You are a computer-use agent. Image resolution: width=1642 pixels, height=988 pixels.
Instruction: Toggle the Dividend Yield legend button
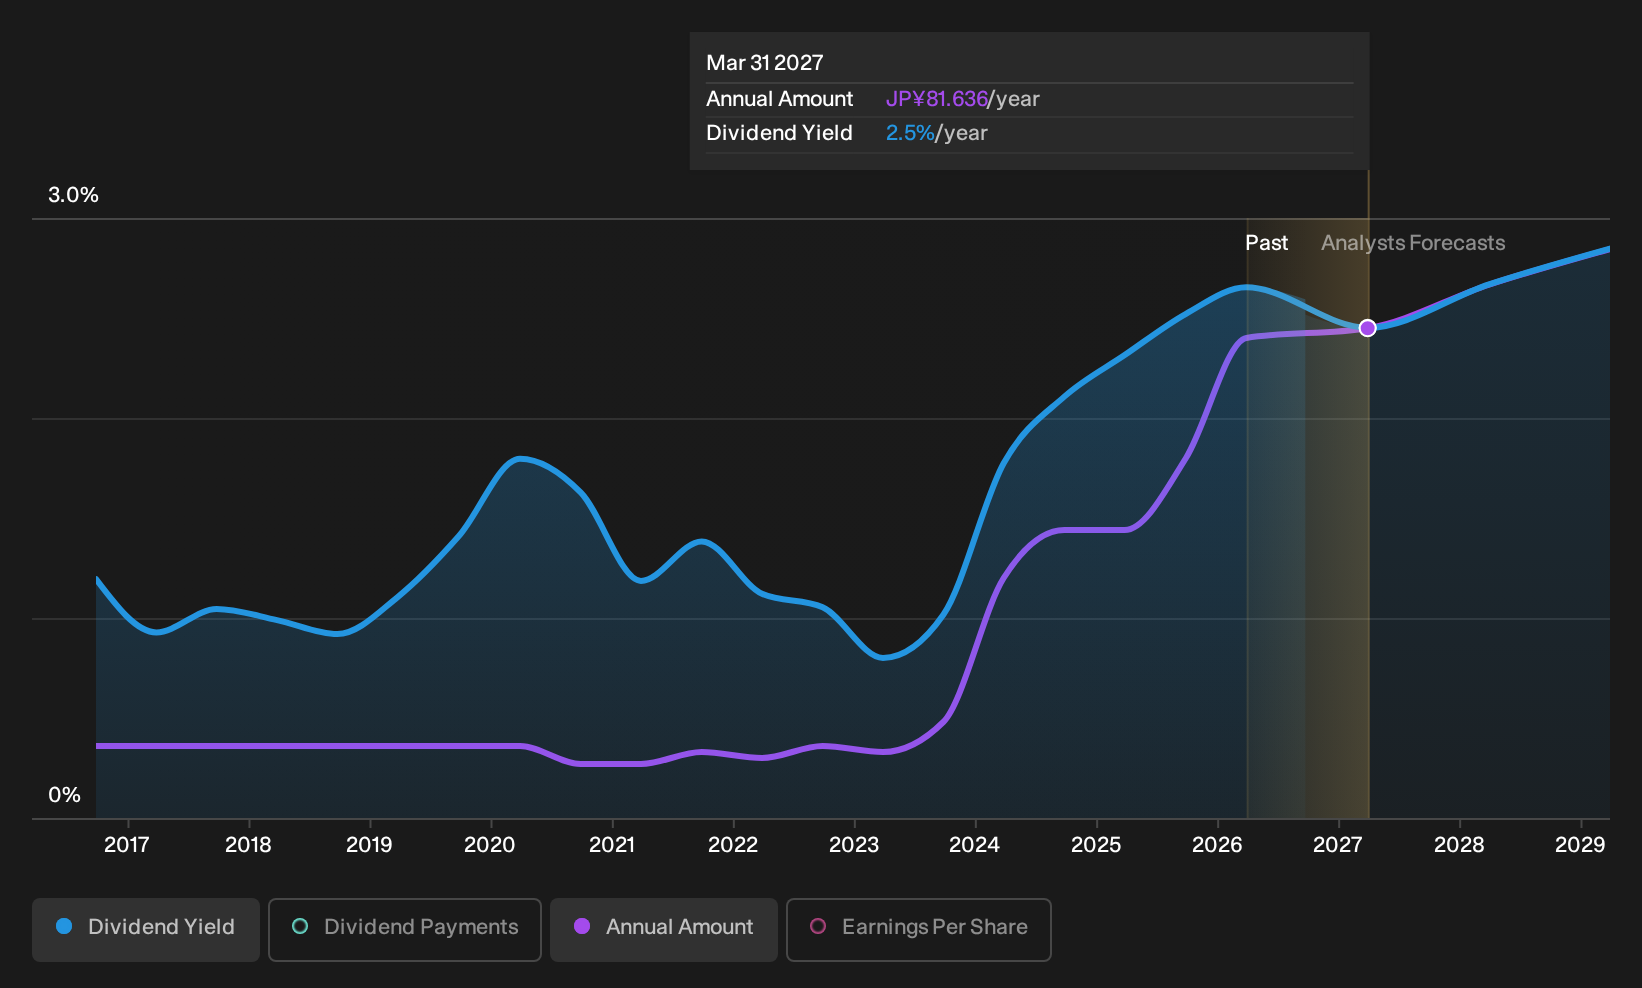pos(146,930)
